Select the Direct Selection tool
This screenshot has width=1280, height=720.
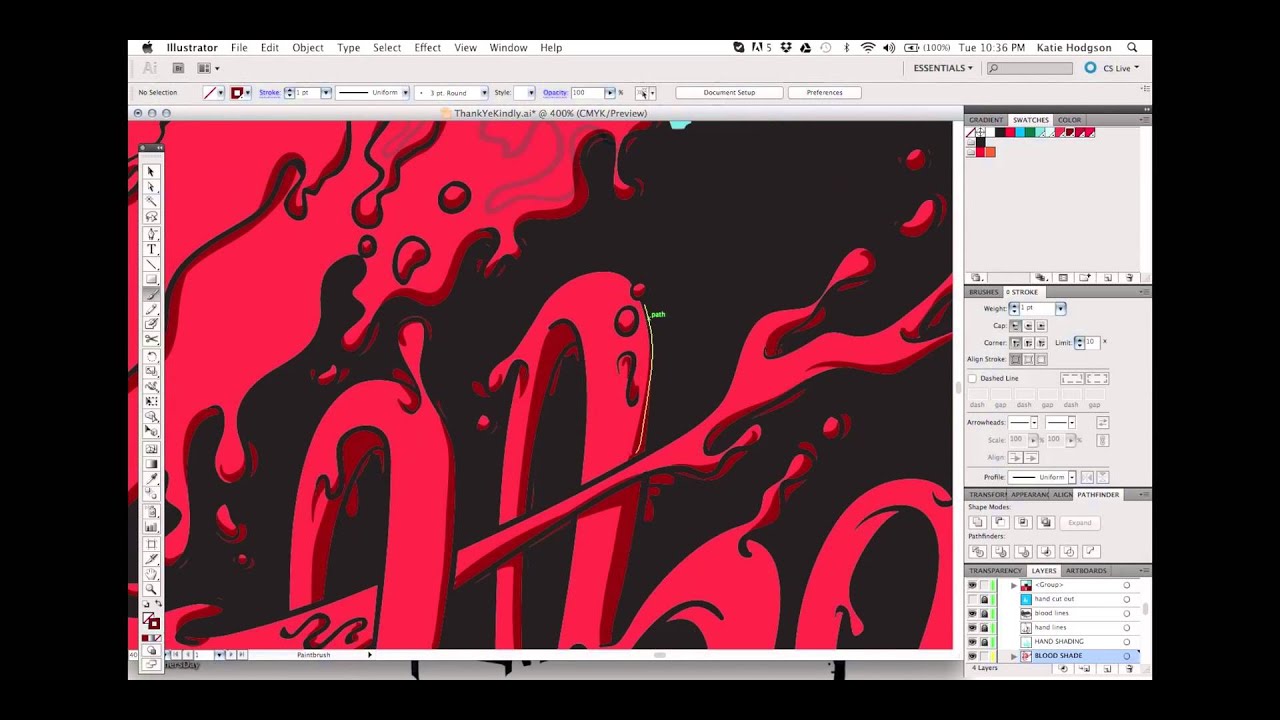(x=152, y=187)
